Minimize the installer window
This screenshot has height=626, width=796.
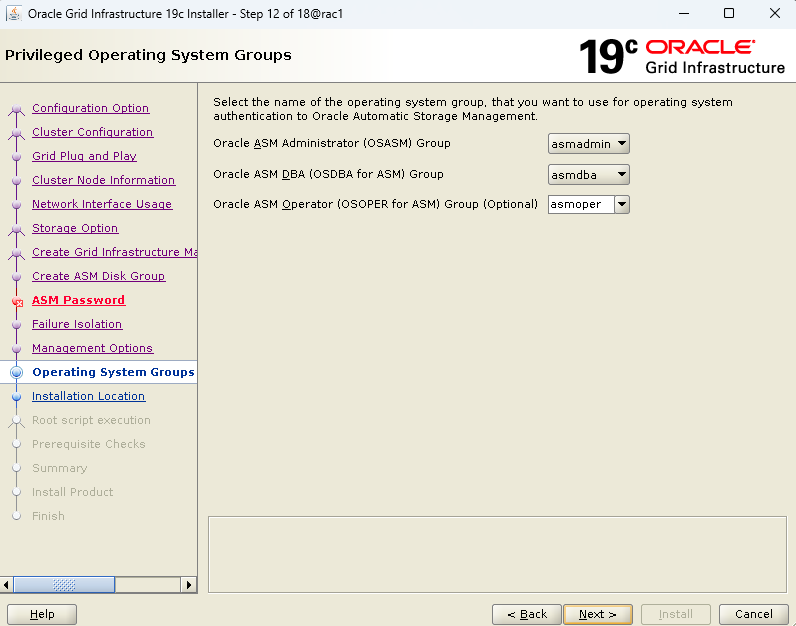tap(684, 13)
